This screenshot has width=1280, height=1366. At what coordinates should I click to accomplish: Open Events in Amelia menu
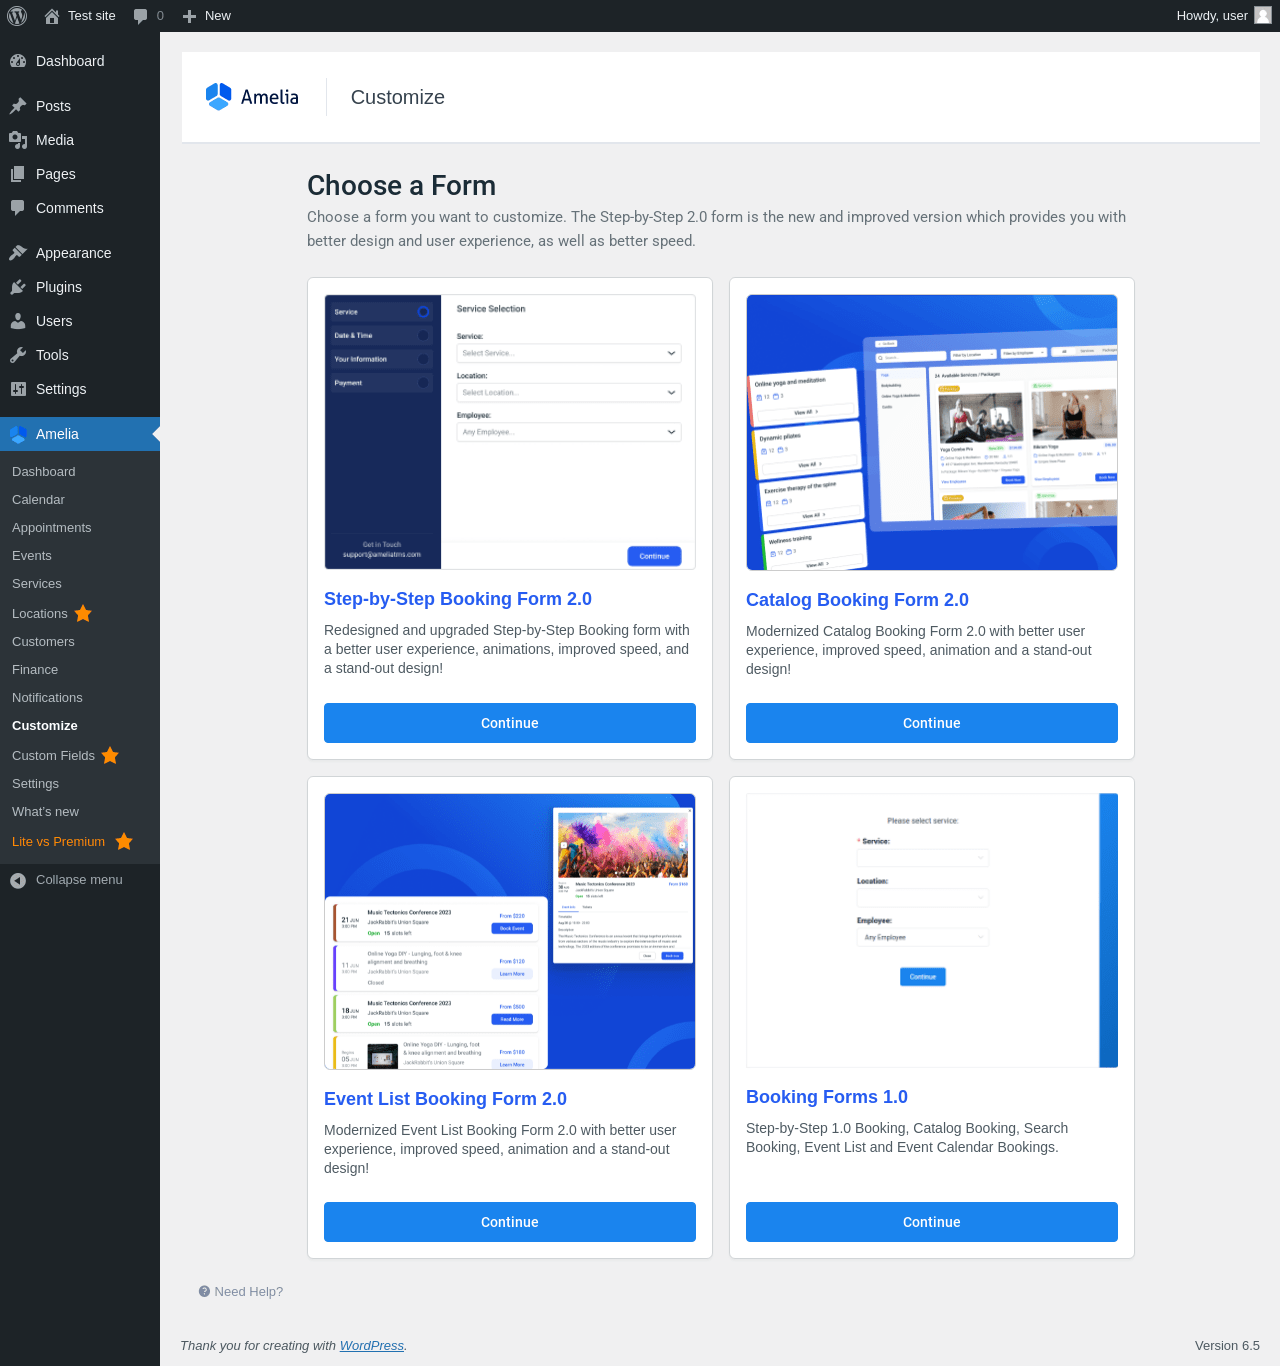(x=32, y=556)
